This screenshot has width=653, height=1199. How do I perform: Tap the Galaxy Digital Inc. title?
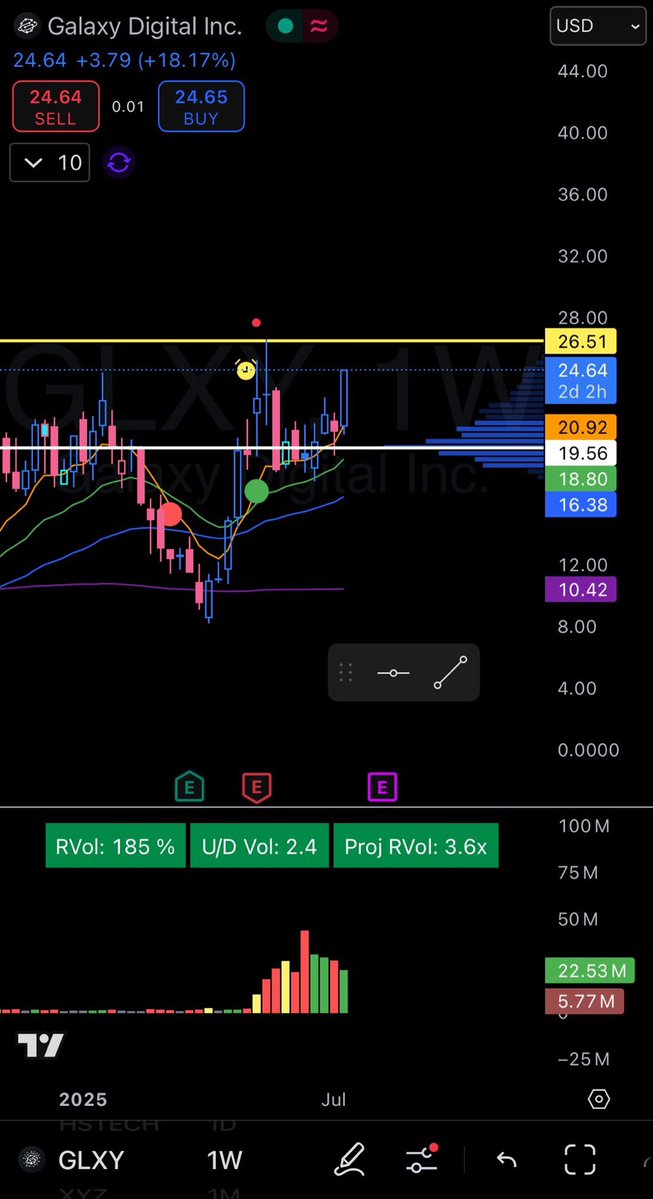[x=145, y=26]
